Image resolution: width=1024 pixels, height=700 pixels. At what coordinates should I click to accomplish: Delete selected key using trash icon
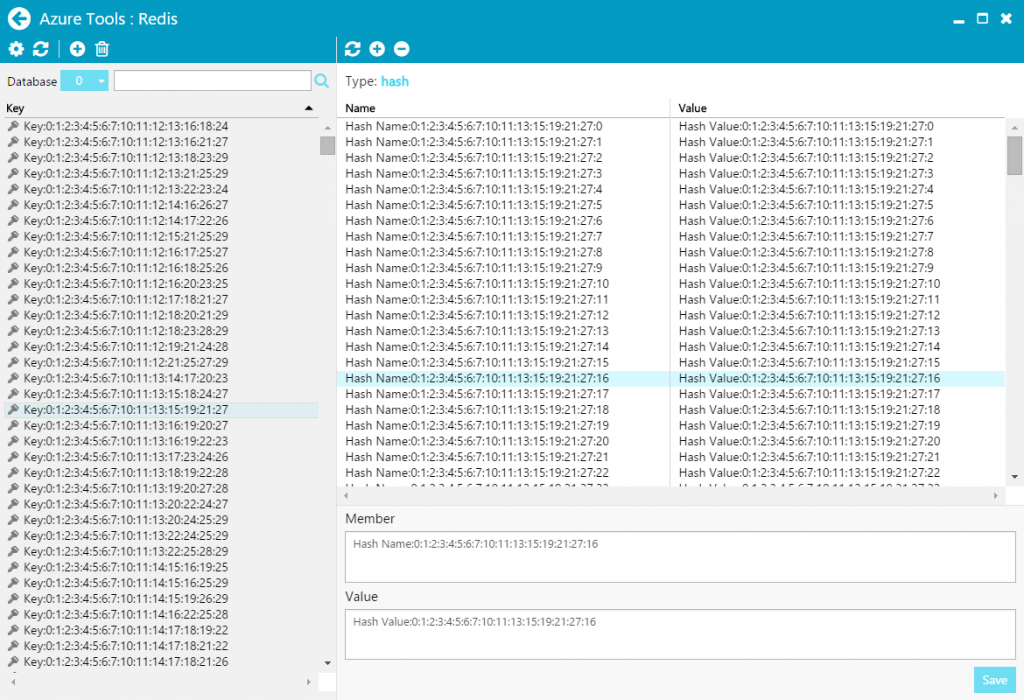click(x=102, y=49)
